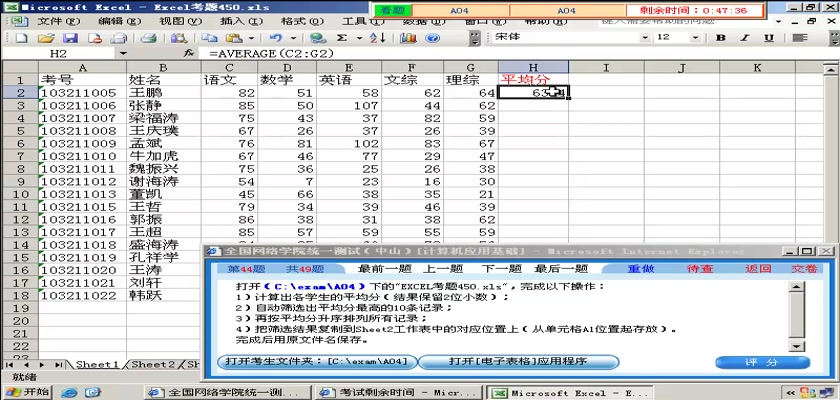Click the Internet Explorer quick launch icon
Screen dimensions: 840x400
coord(69,393)
